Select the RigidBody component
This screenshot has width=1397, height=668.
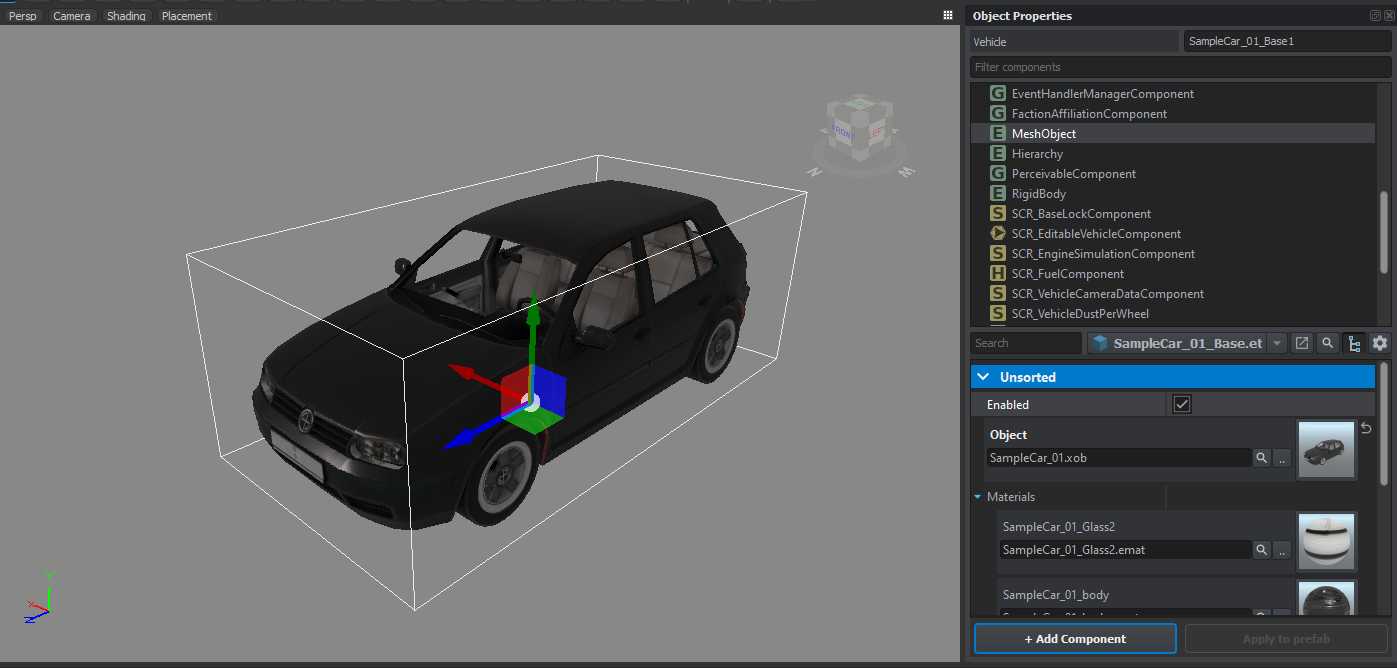(1038, 194)
